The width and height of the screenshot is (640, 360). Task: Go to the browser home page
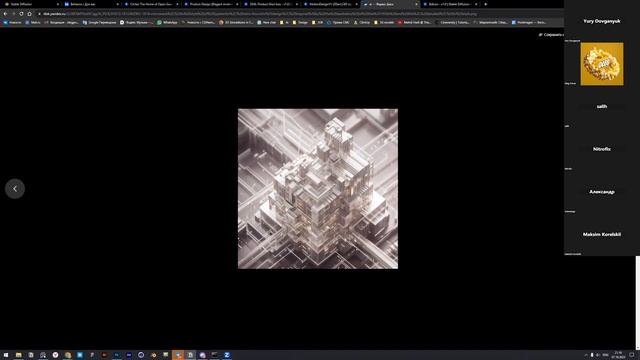click(x=29, y=13)
